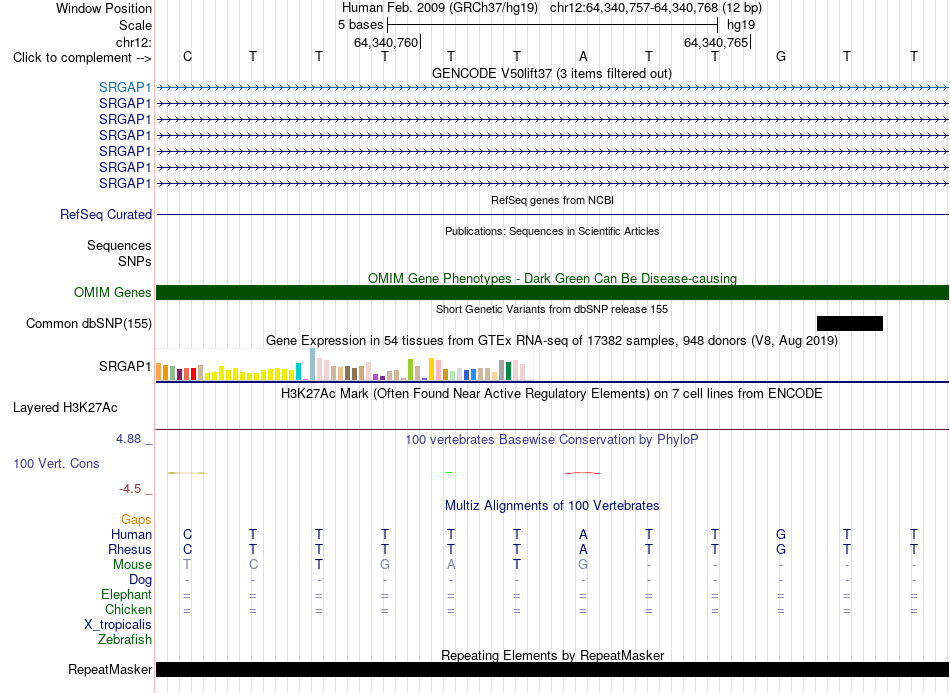This screenshot has width=950, height=693.
Task: Click base C in the Mouse alignment row
Action: 253,564
